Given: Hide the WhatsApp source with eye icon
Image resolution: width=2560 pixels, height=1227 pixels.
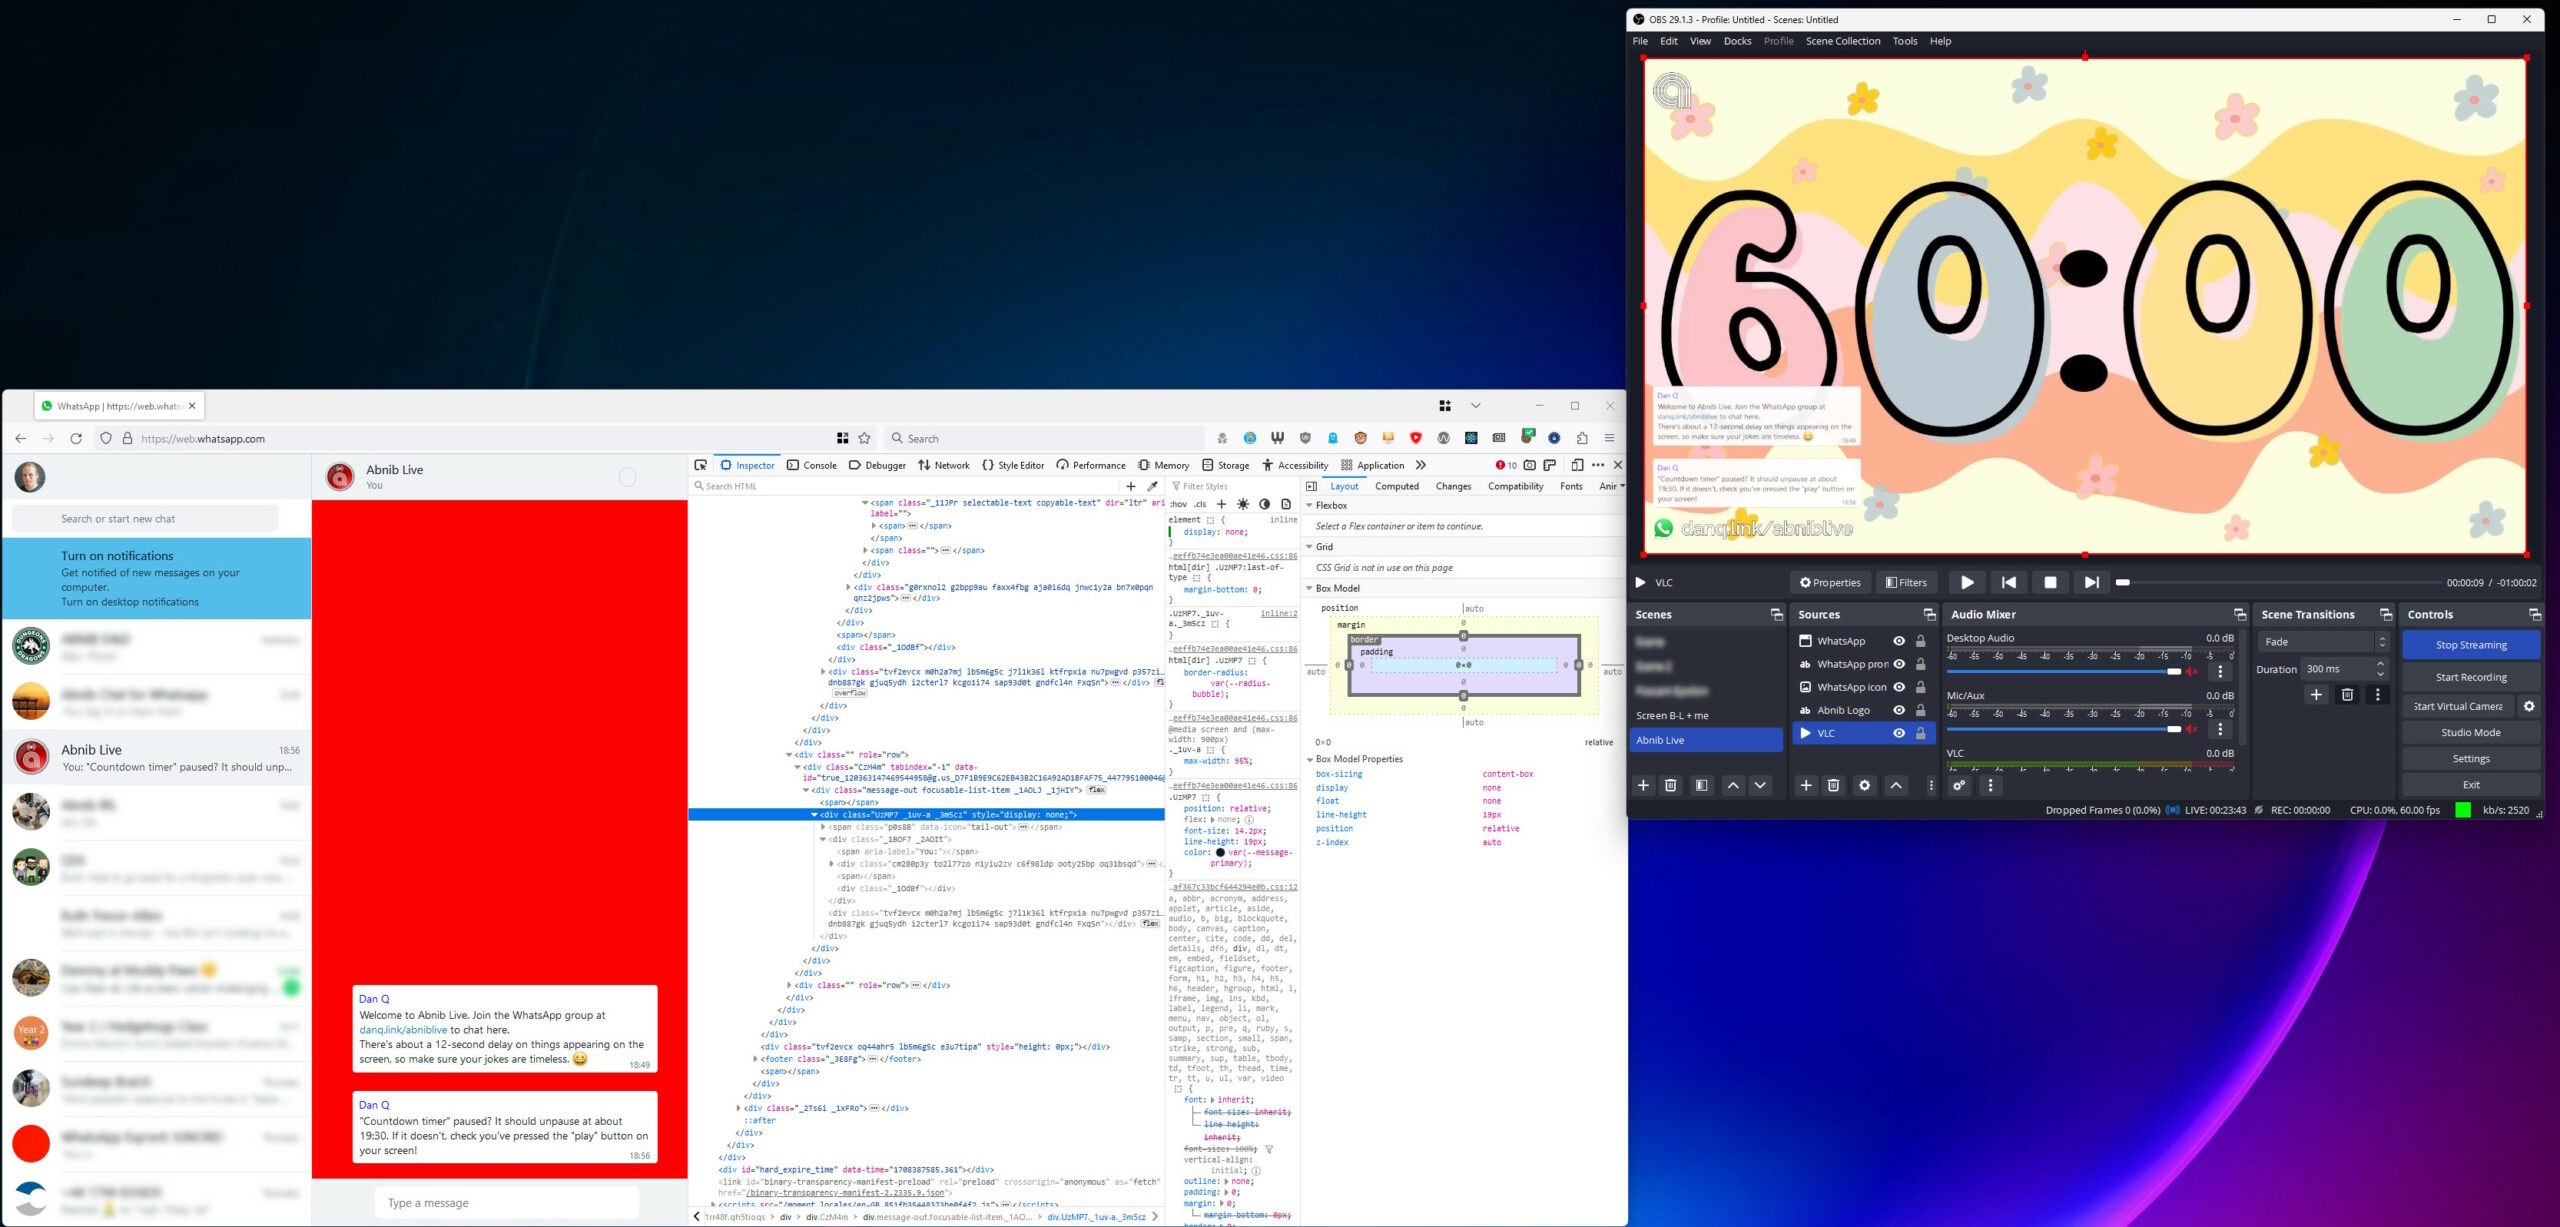Looking at the screenshot, I should tap(1899, 641).
